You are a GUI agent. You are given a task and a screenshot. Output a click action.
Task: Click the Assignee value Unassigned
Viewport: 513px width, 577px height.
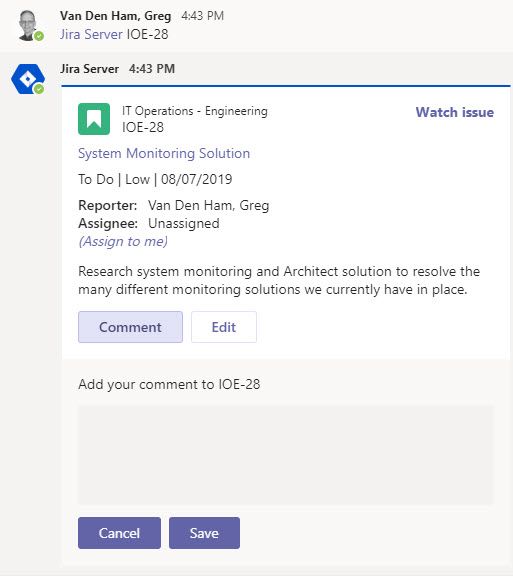click(184, 223)
